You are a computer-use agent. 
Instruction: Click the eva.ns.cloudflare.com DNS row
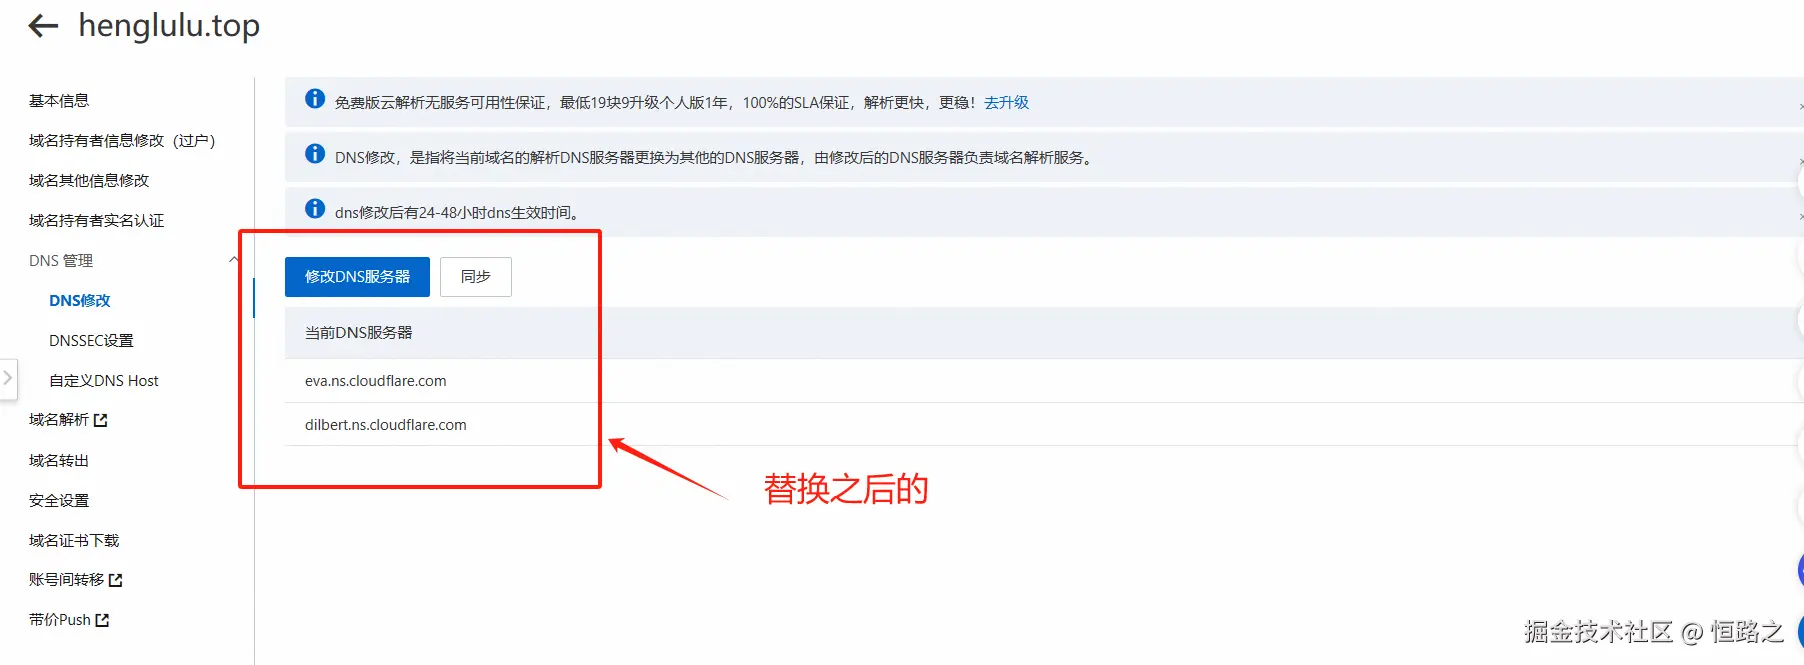[x=1044, y=381]
